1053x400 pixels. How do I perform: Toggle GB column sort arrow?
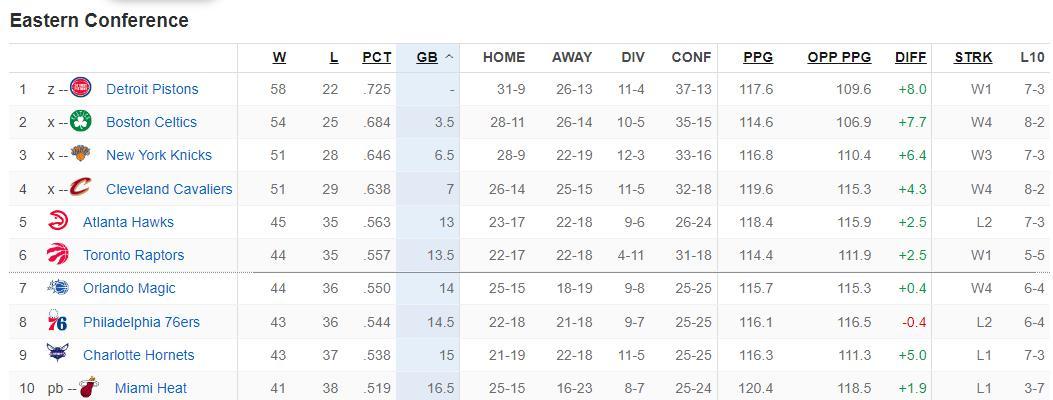(449, 57)
